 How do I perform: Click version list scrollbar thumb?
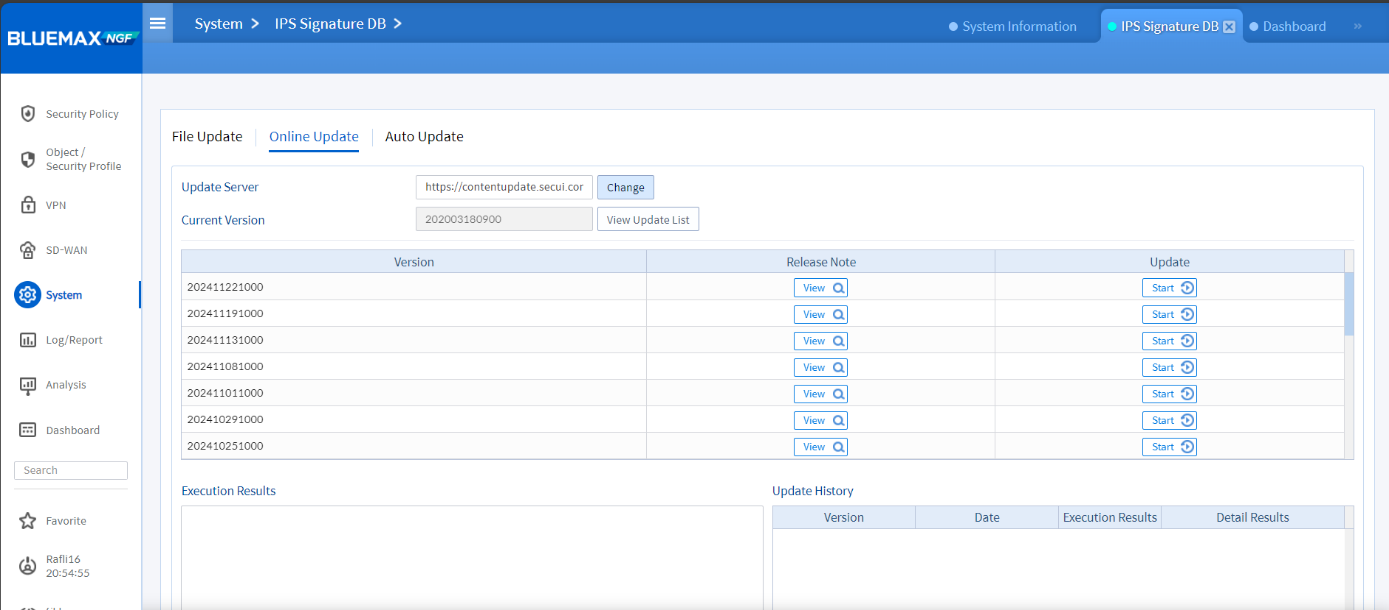coord(1349,304)
